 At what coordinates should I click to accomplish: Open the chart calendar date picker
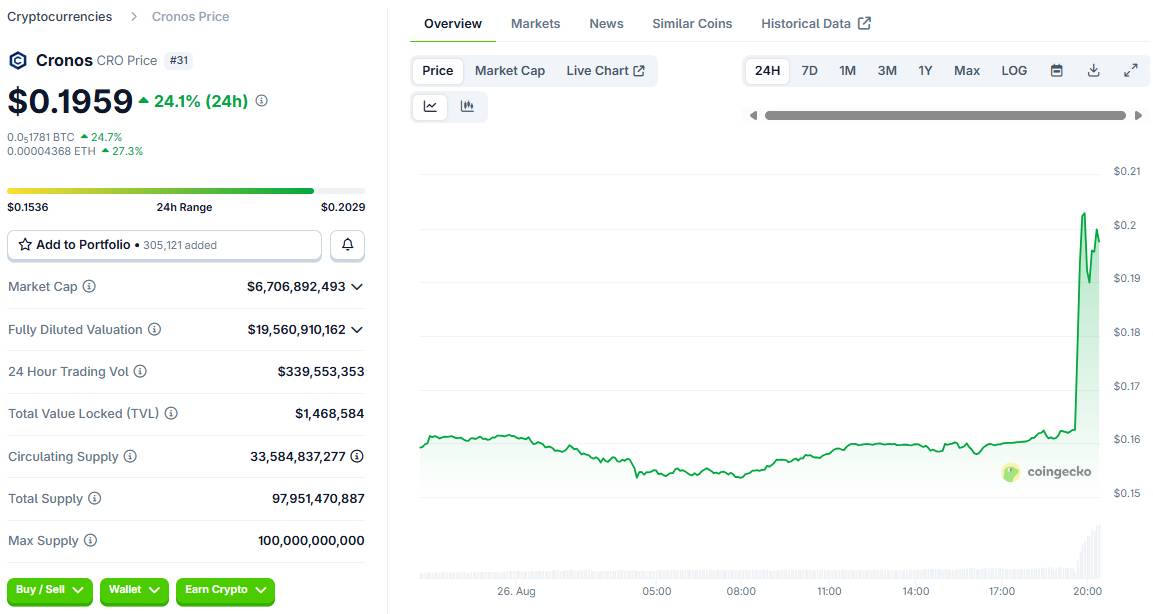pyautogui.click(x=1057, y=71)
